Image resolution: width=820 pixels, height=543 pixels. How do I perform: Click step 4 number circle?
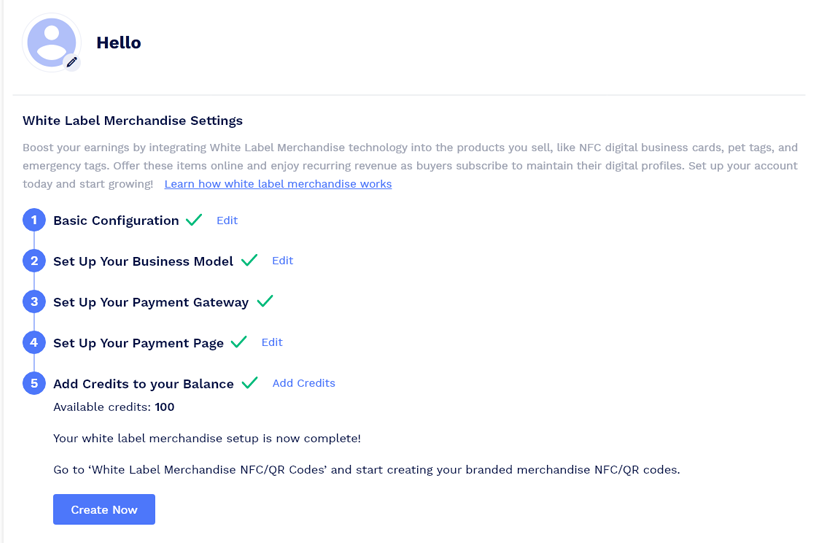coord(34,343)
